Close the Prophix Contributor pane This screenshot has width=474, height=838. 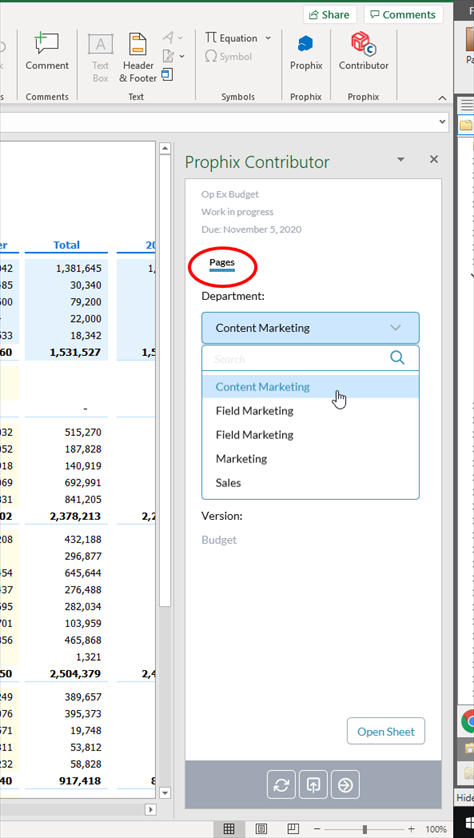pyautogui.click(x=434, y=159)
